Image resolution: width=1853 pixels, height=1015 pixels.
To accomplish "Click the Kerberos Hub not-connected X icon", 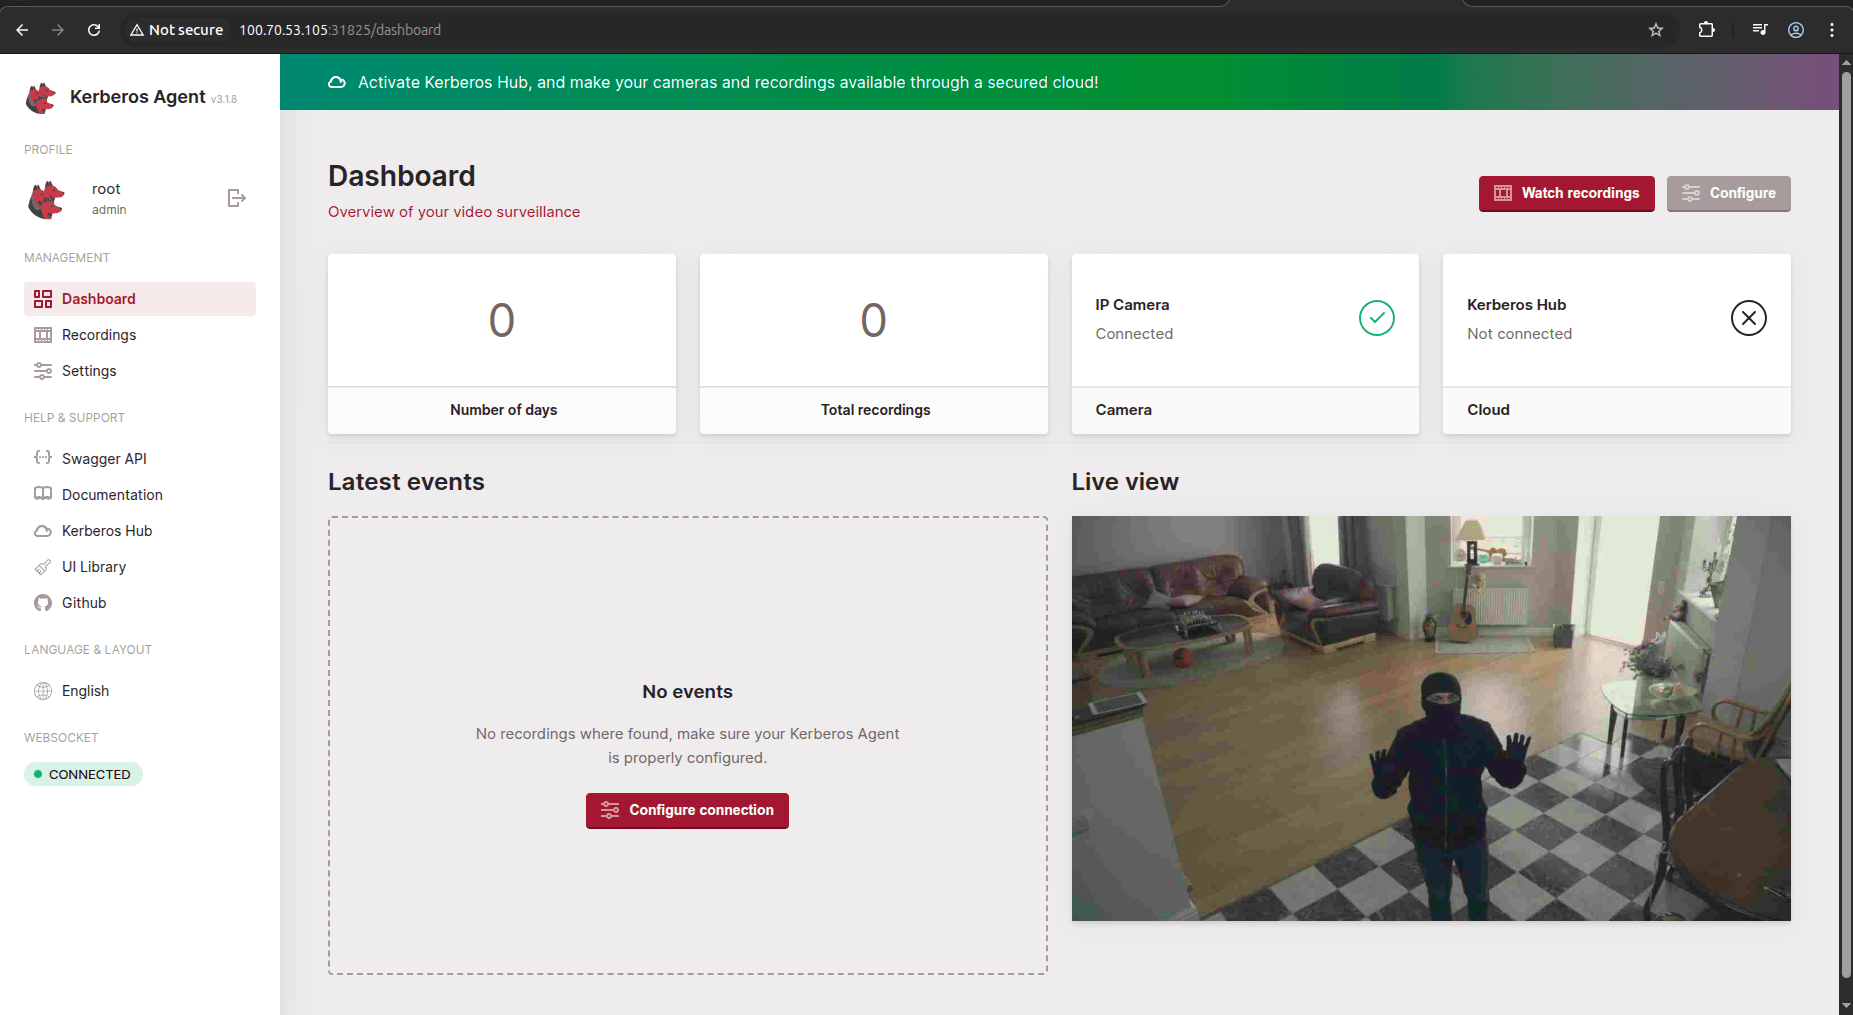I will (1749, 318).
